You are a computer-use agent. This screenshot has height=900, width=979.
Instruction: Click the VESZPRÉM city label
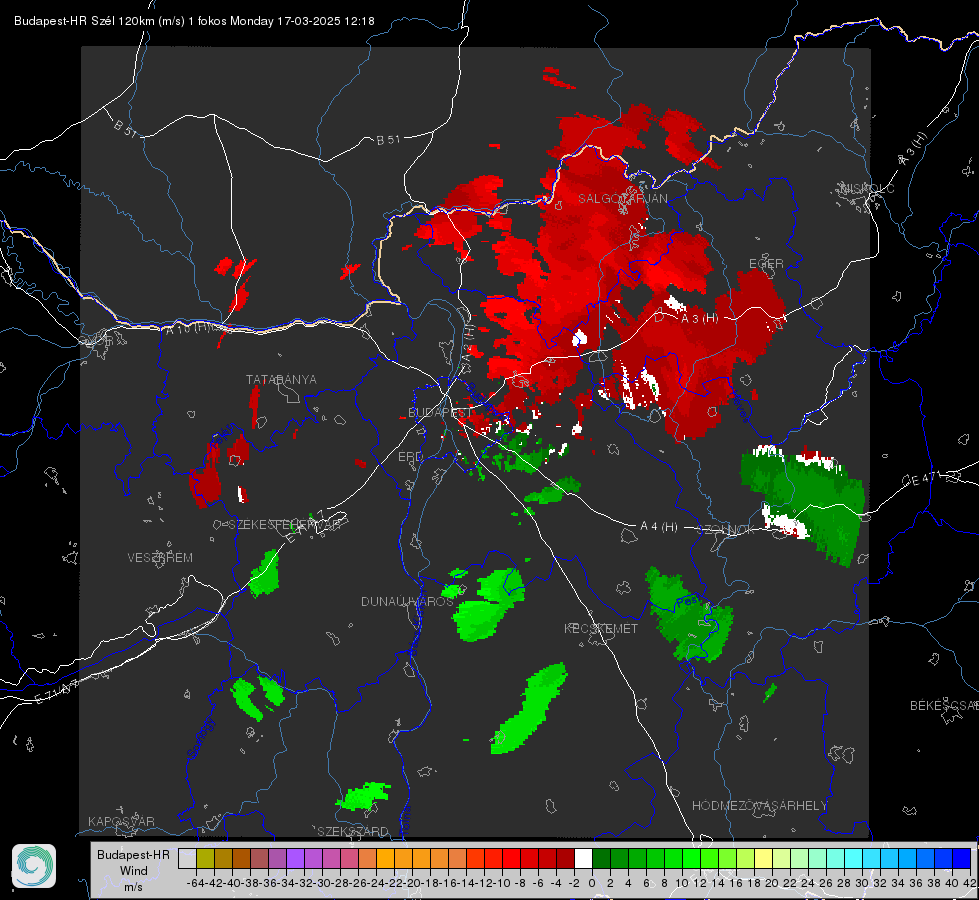(160, 557)
